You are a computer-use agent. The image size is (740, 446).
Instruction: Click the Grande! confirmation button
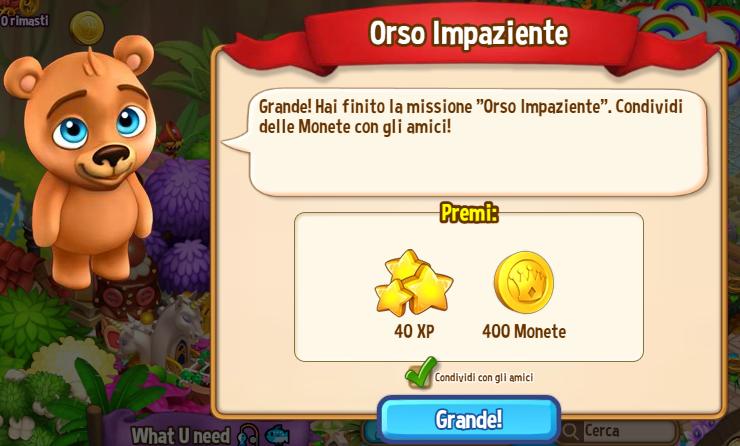point(469,420)
